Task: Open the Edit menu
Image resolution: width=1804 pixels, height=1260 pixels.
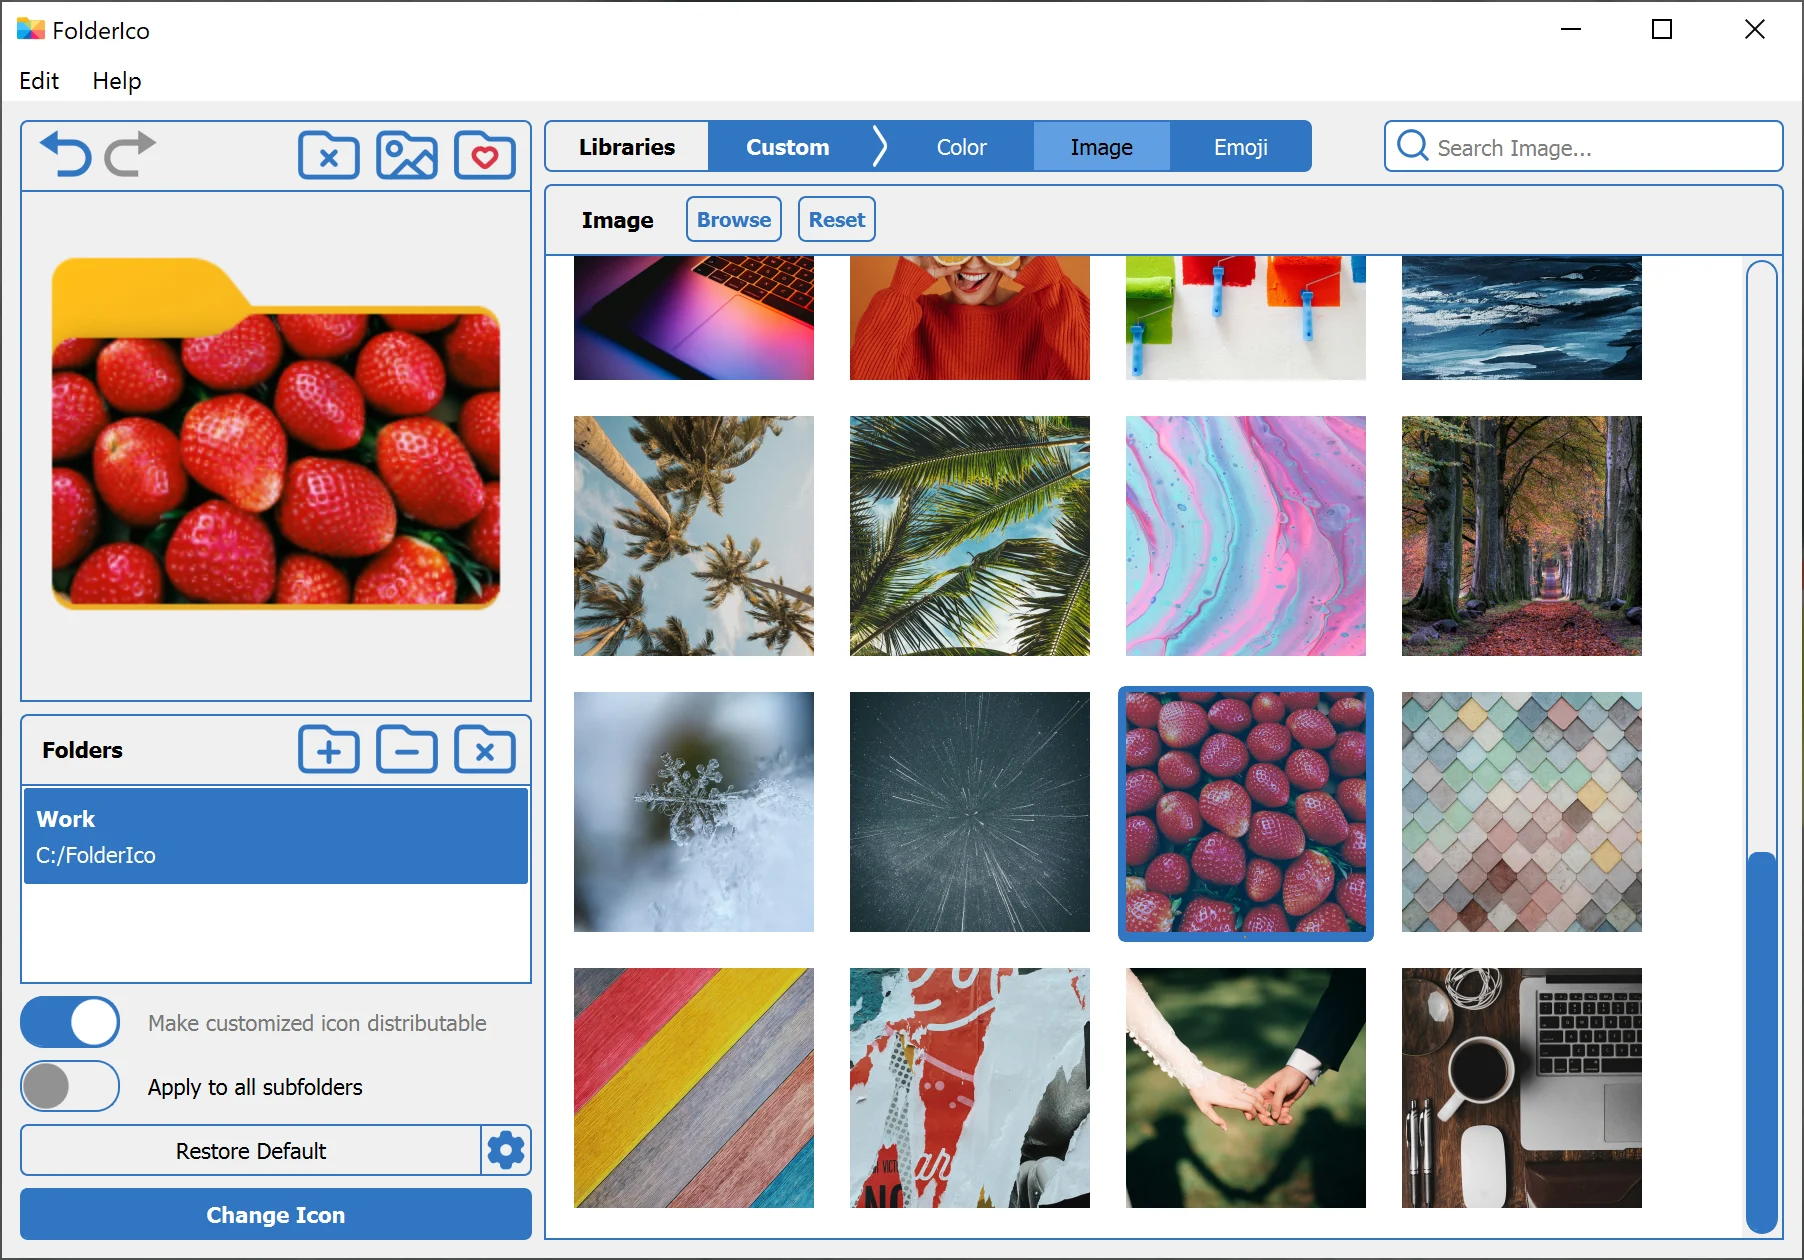Action: pos(39,81)
